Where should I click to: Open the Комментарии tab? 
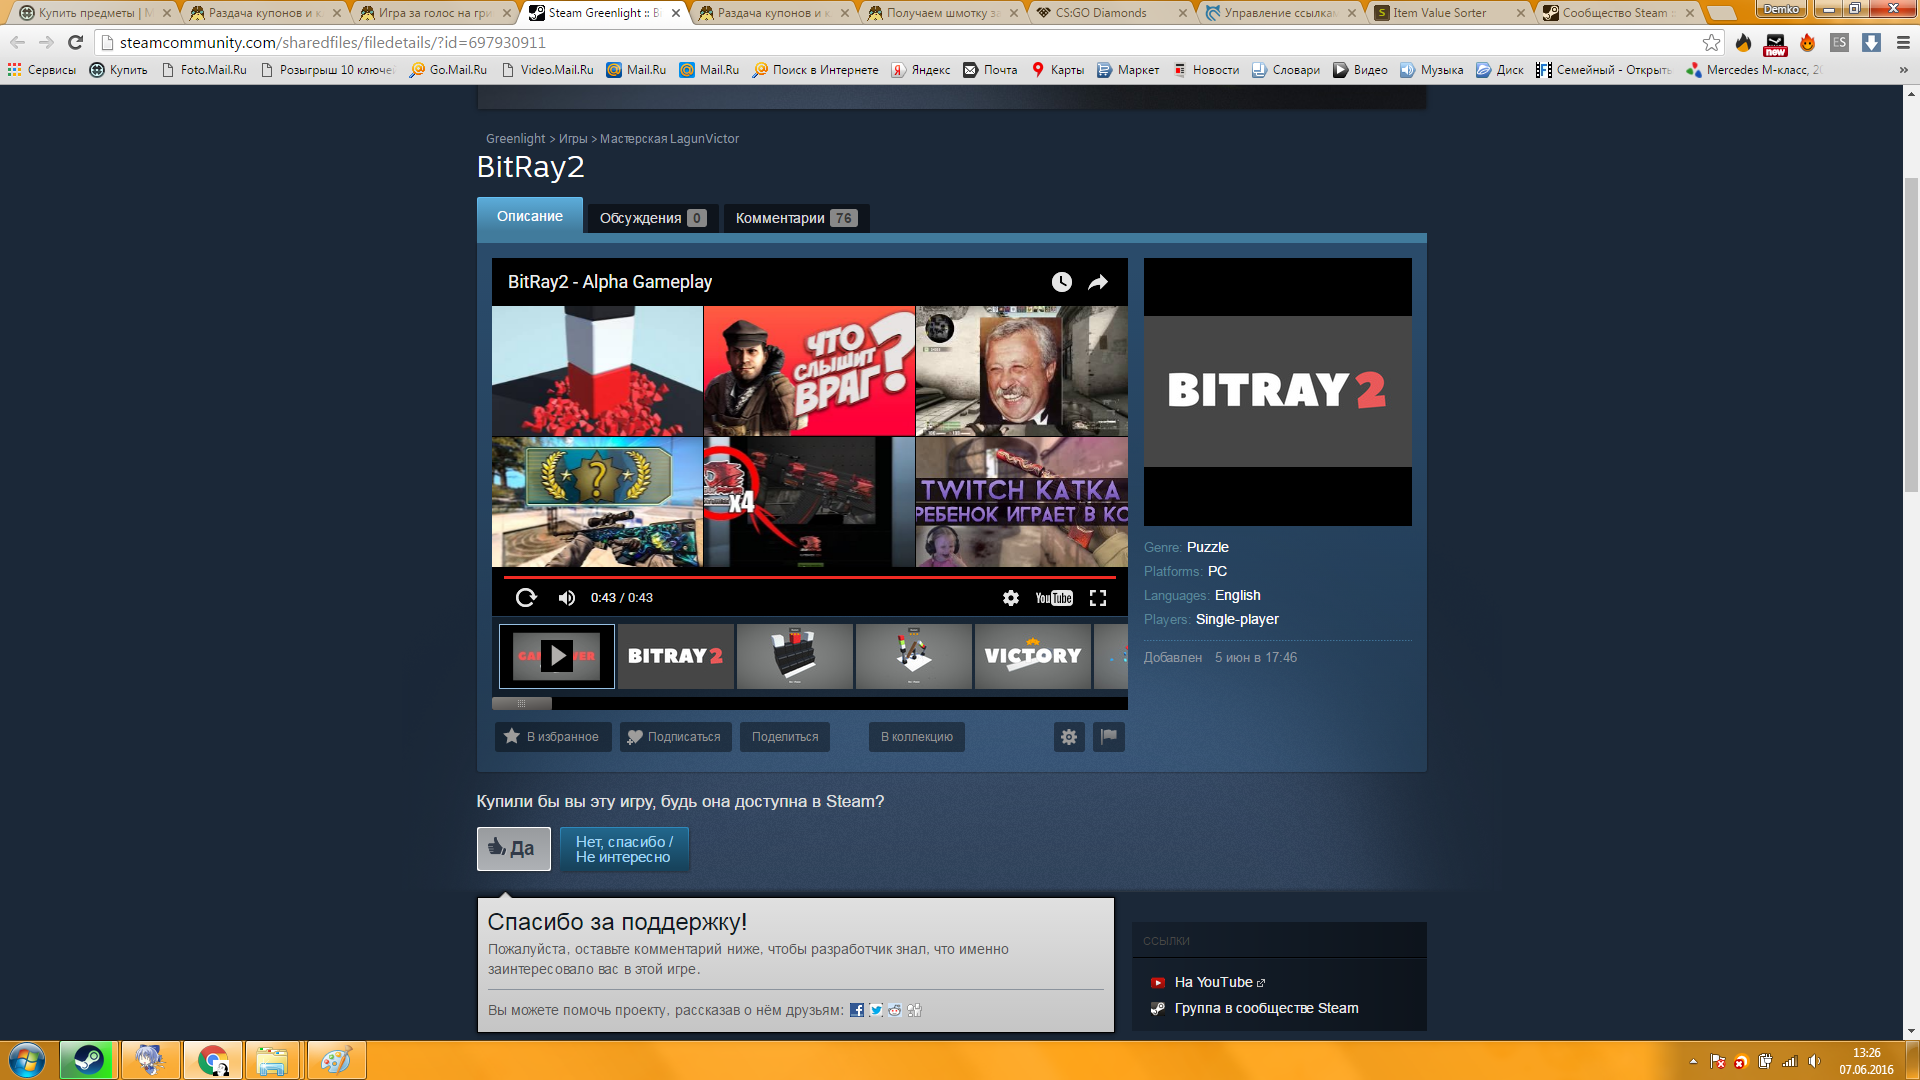click(x=796, y=218)
